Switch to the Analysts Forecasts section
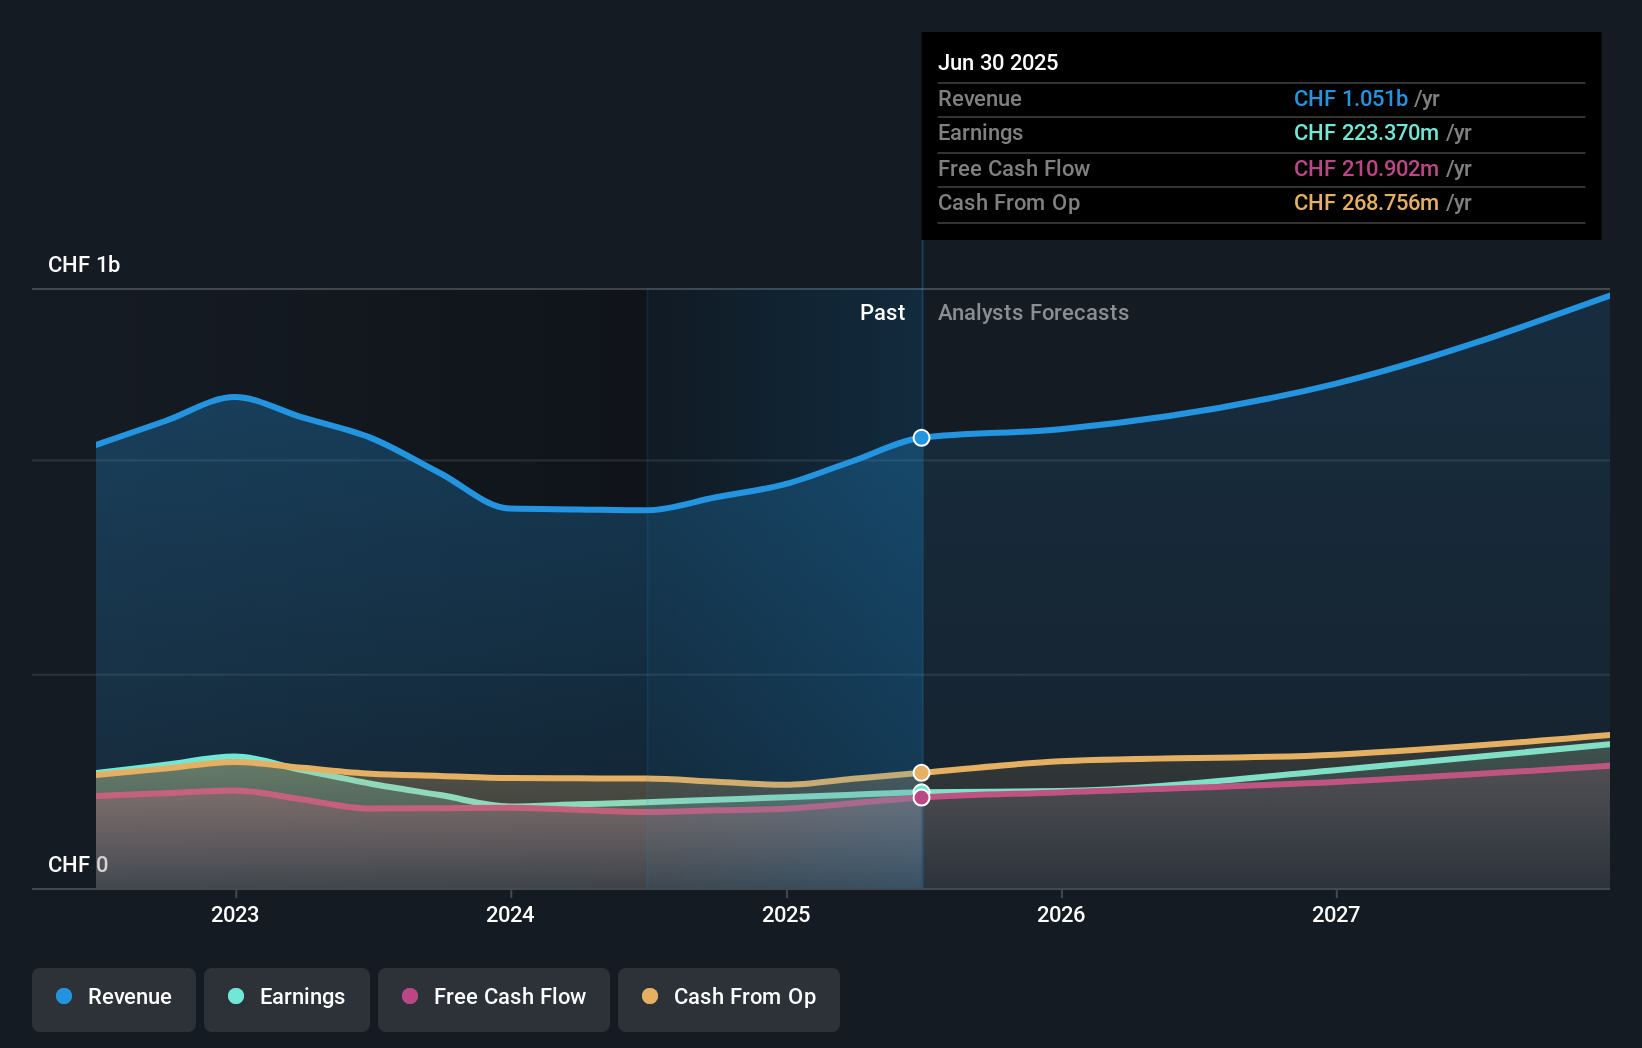1642x1048 pixels. (x=1033, y=312)
